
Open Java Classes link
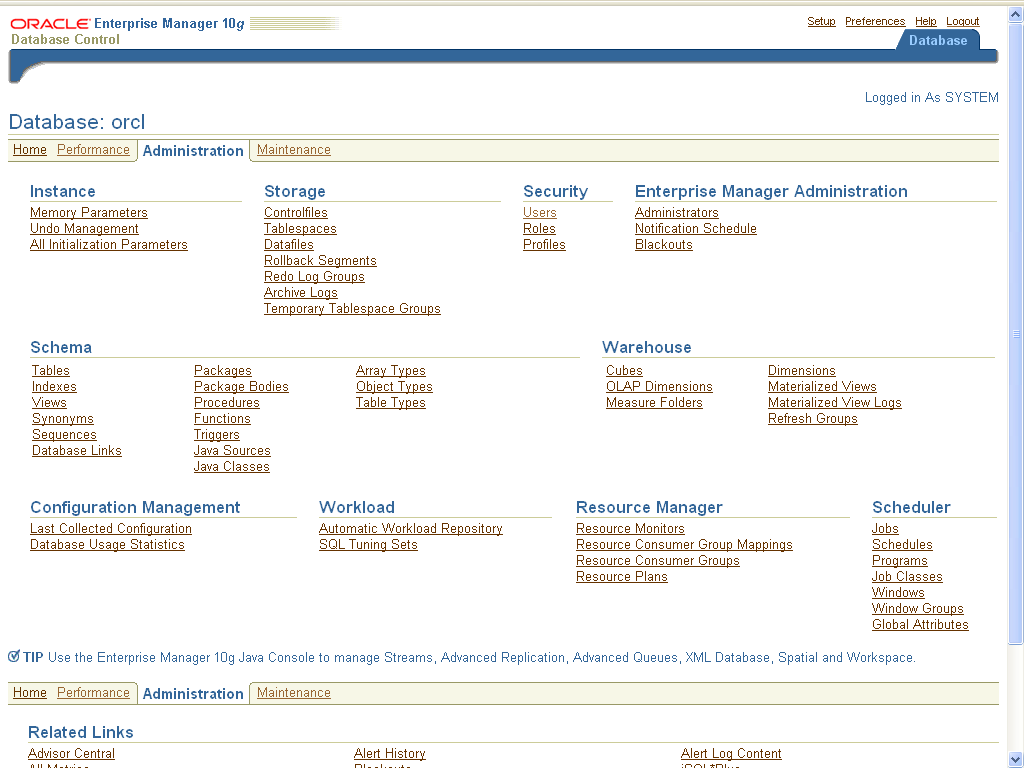[232, 466]
